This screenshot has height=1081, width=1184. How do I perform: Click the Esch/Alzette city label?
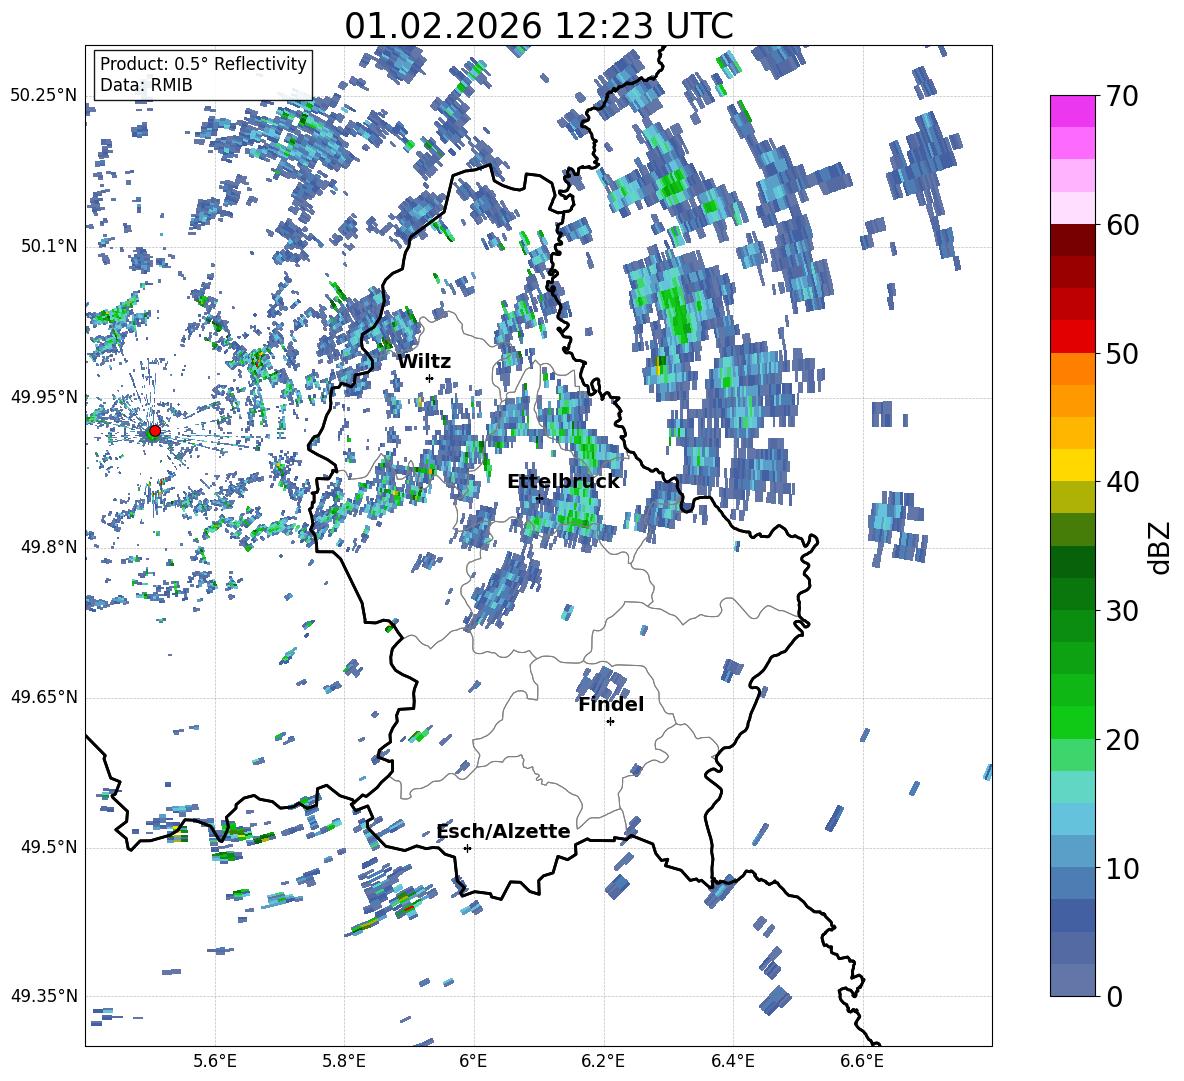[x=504, y=831]
